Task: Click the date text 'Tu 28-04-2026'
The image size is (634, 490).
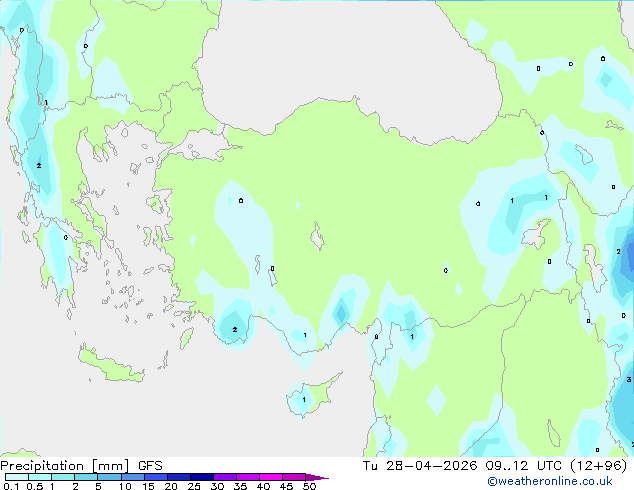Action: 420,466
